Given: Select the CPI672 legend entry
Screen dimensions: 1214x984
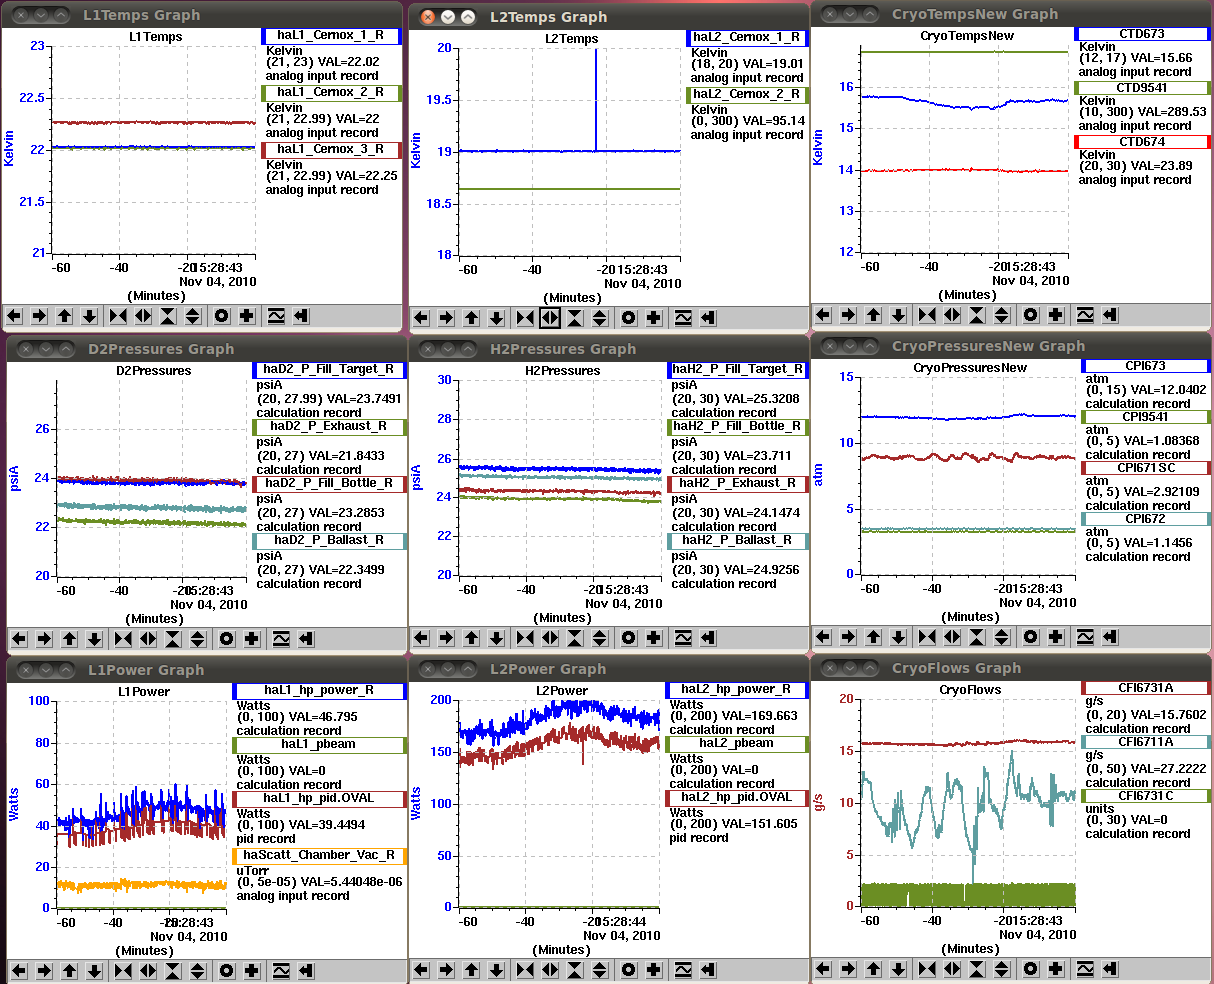Looking at the screenshot, I should [1146, 519].
